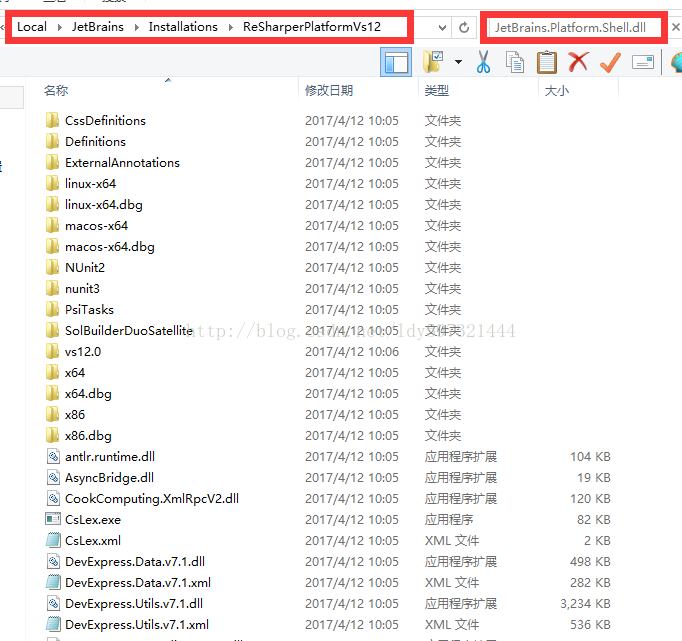The image size is (682, 641).
Task: Select the CsLex.xml file icon
Action: [x=53, y=540]
